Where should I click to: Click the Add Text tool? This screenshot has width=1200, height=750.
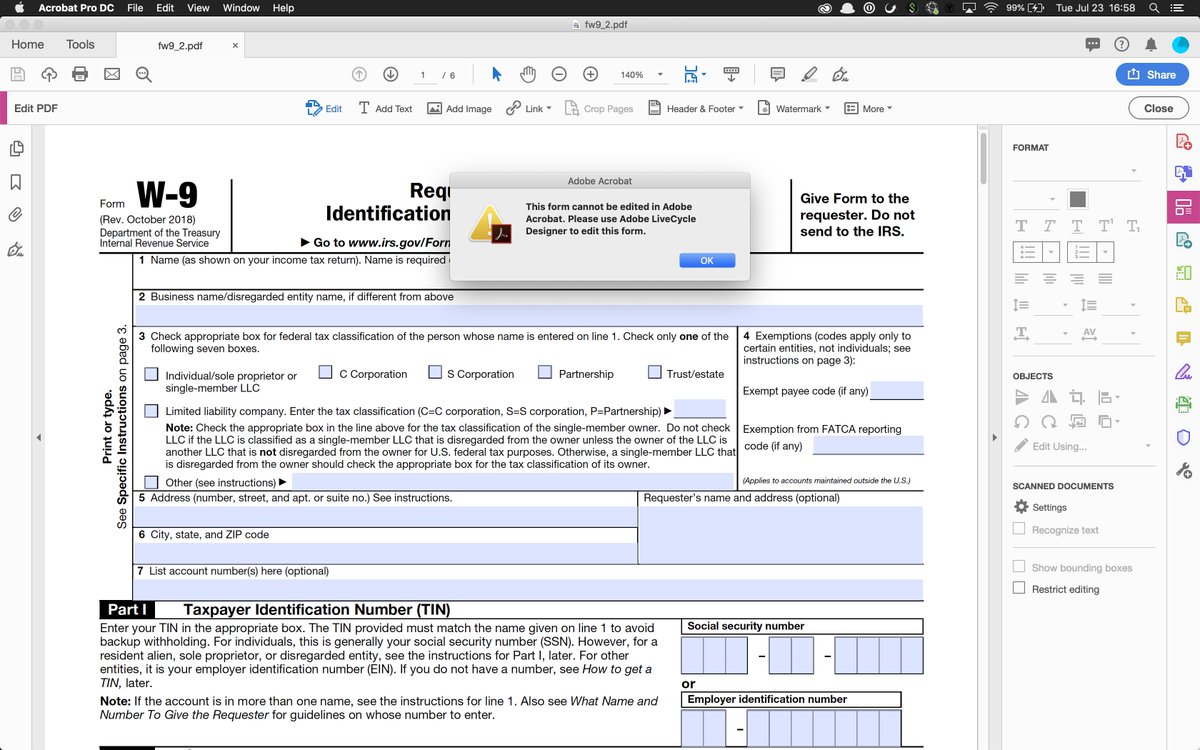[x=385, y=108]
